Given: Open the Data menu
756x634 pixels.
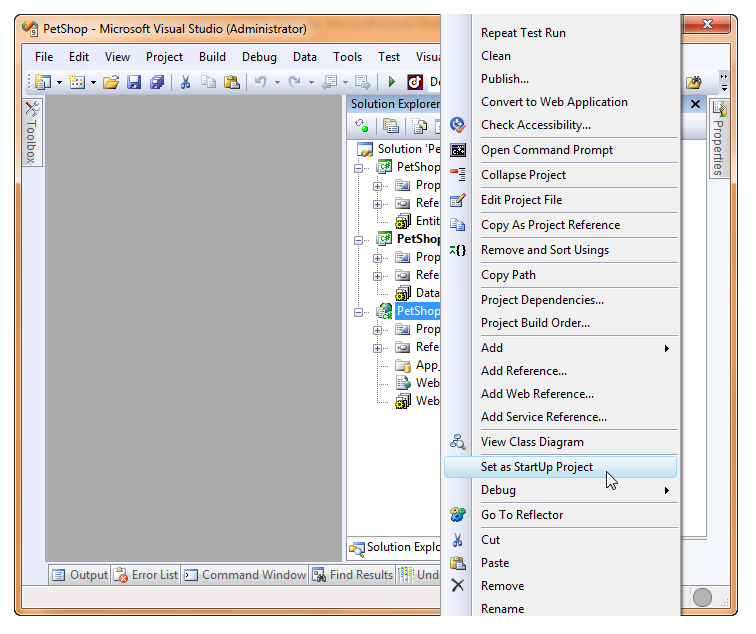Looking at the screenshot, I should pos(305,57).
